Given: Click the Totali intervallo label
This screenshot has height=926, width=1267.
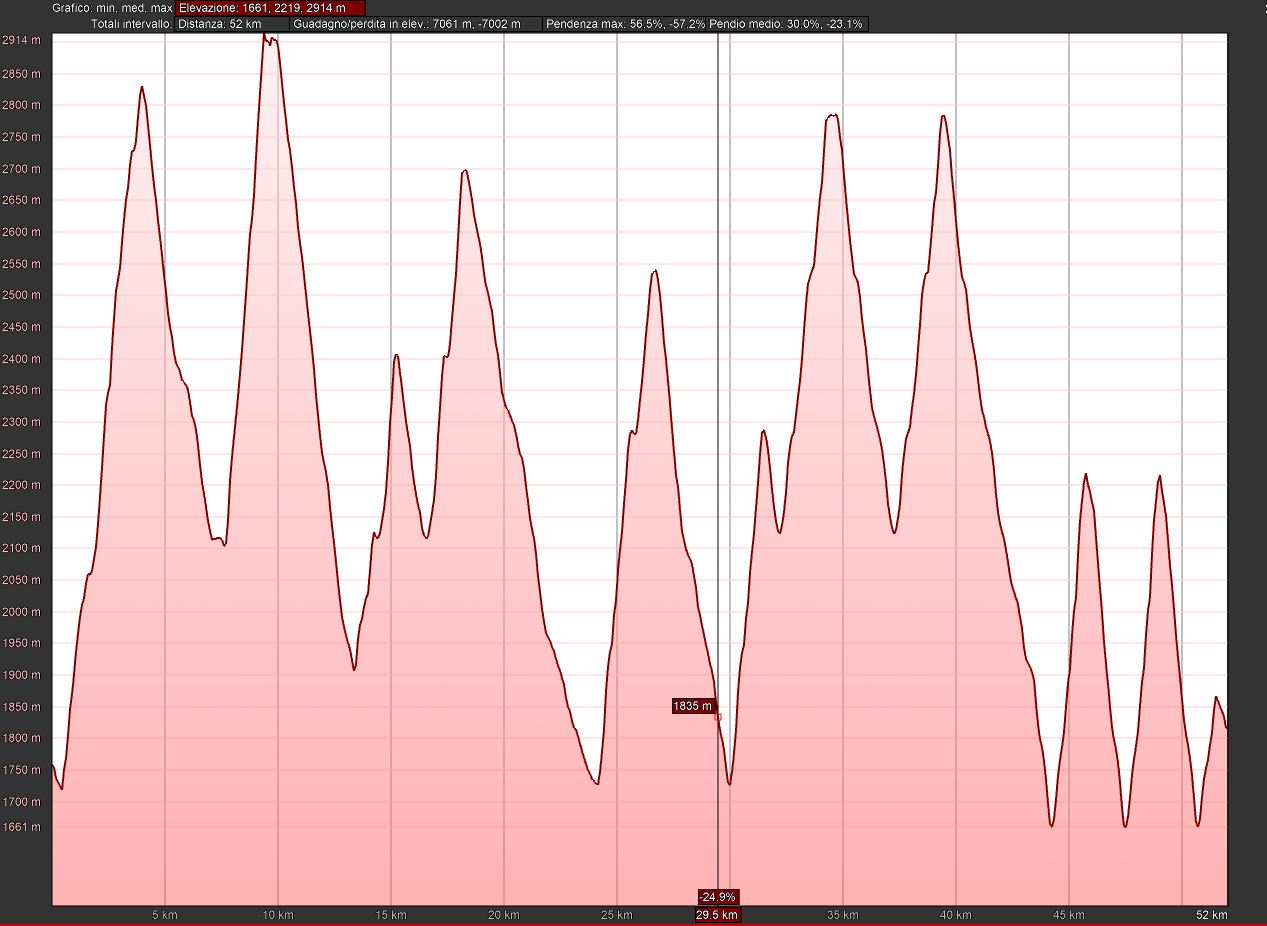Looking at the screenshot, I should click(131, 23).
